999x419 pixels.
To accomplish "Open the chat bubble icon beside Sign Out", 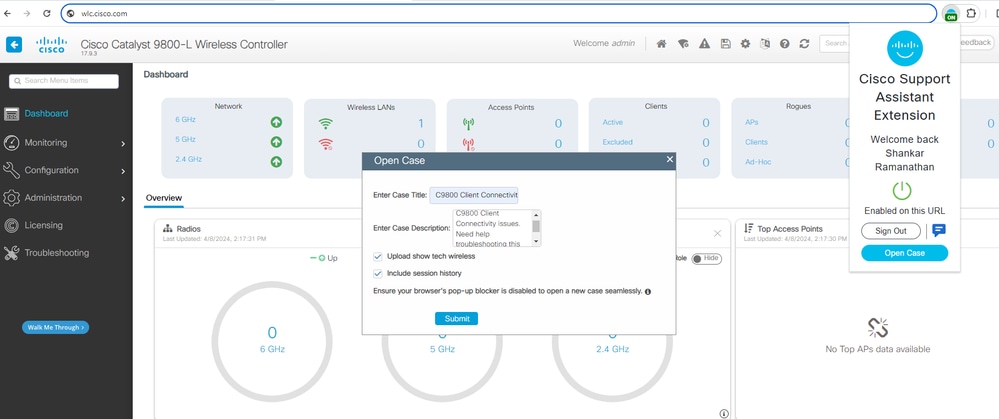I will (x=938, y=231).
